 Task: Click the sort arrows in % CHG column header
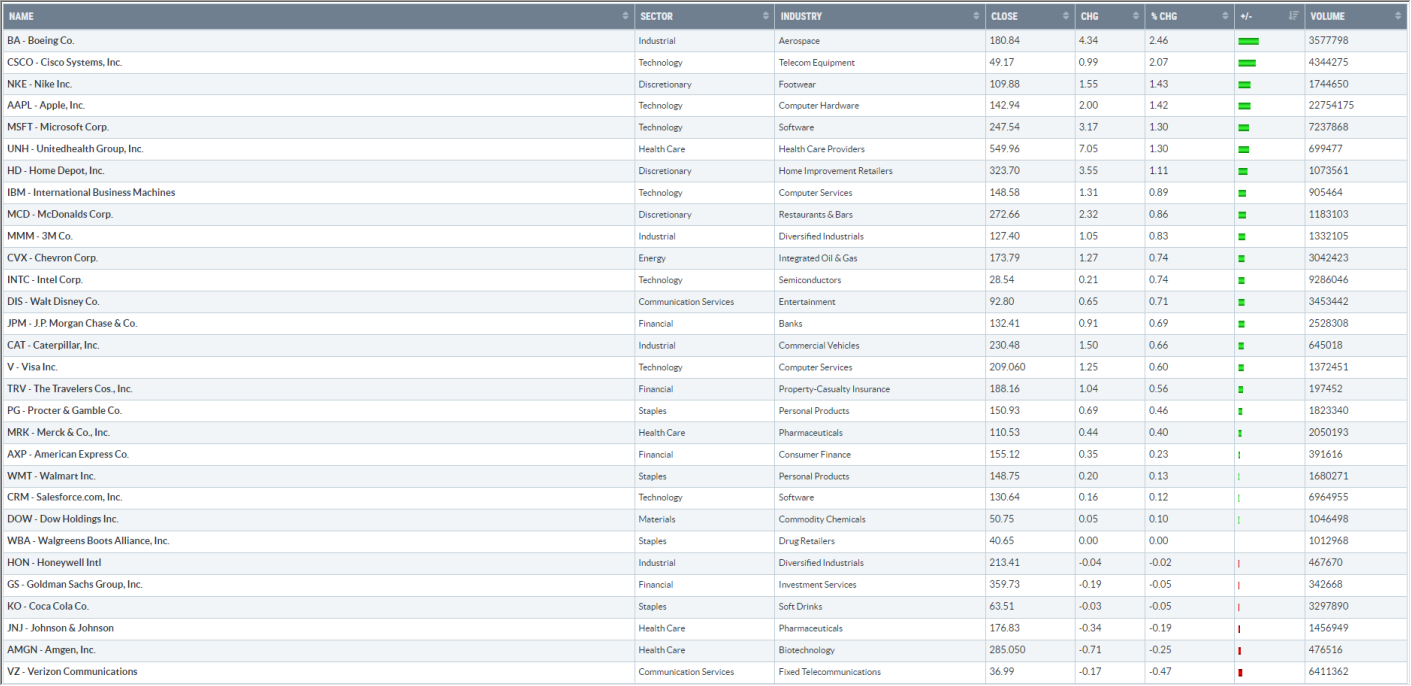pos(1225,16)
